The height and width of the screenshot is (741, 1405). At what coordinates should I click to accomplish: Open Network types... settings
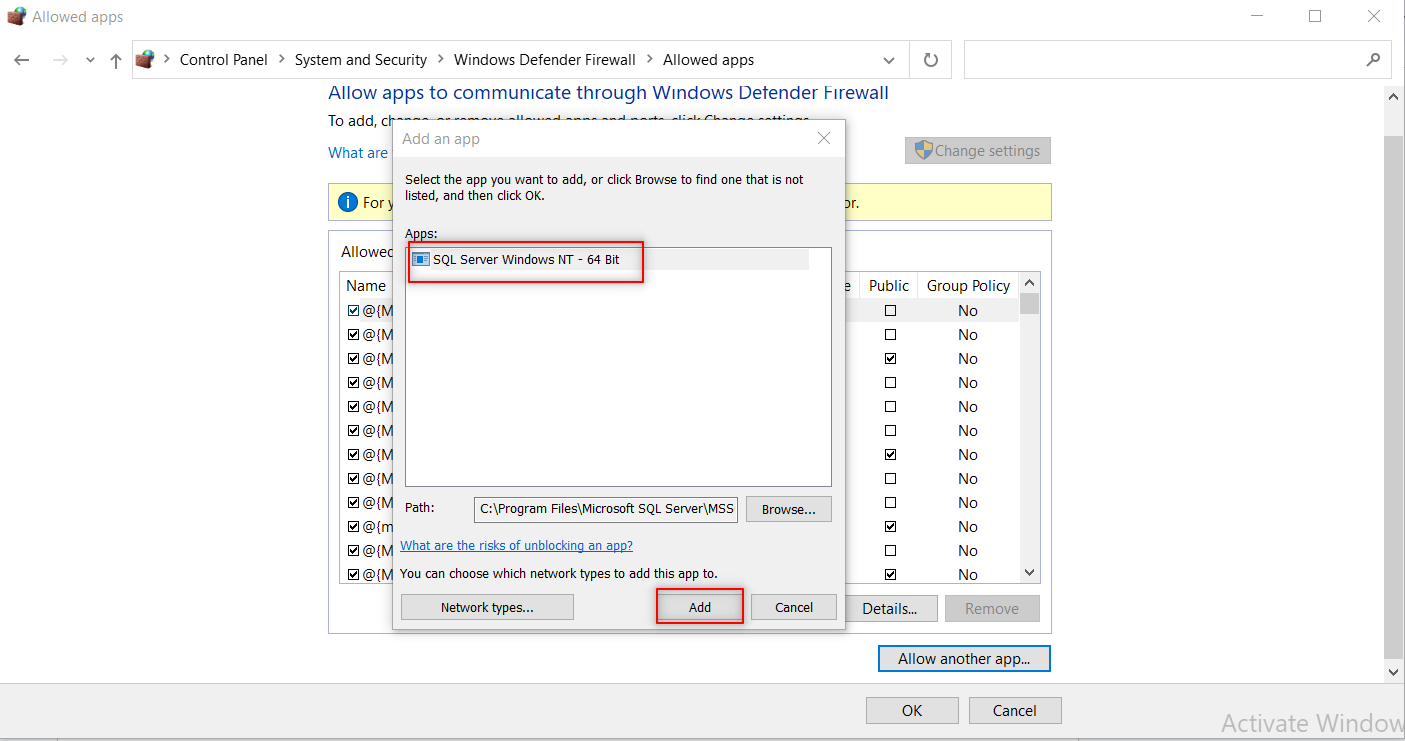pos(487,607)
